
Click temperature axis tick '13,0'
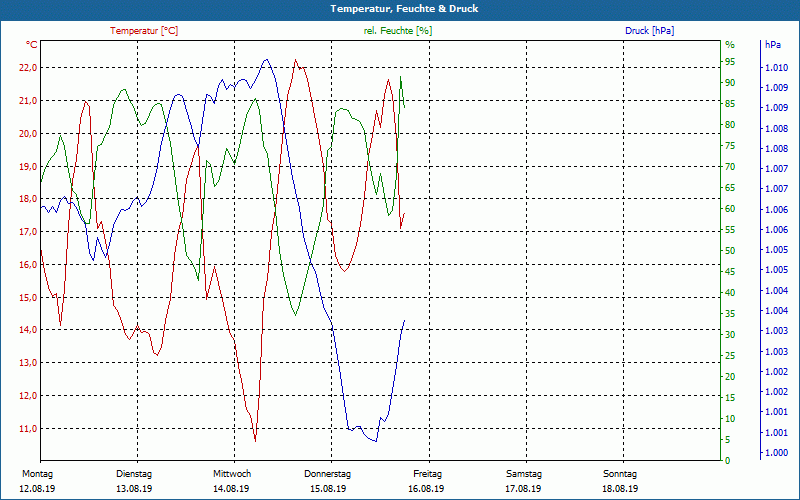(x=29, y=363)
